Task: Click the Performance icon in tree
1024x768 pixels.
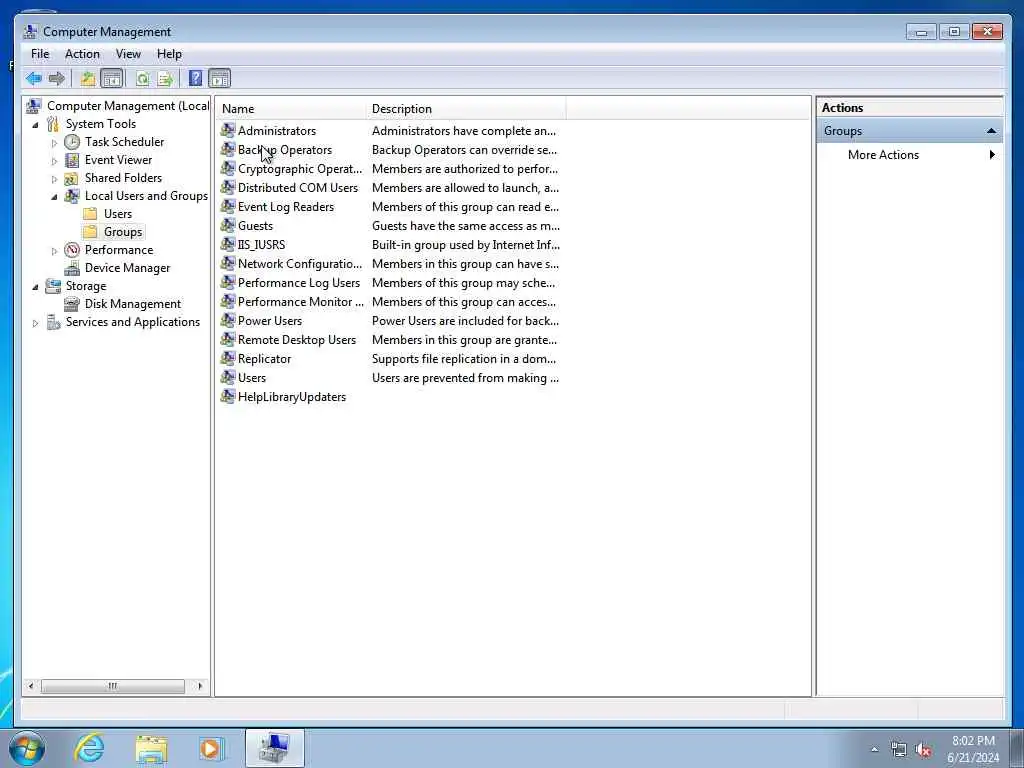Action: tap(72, 250)
